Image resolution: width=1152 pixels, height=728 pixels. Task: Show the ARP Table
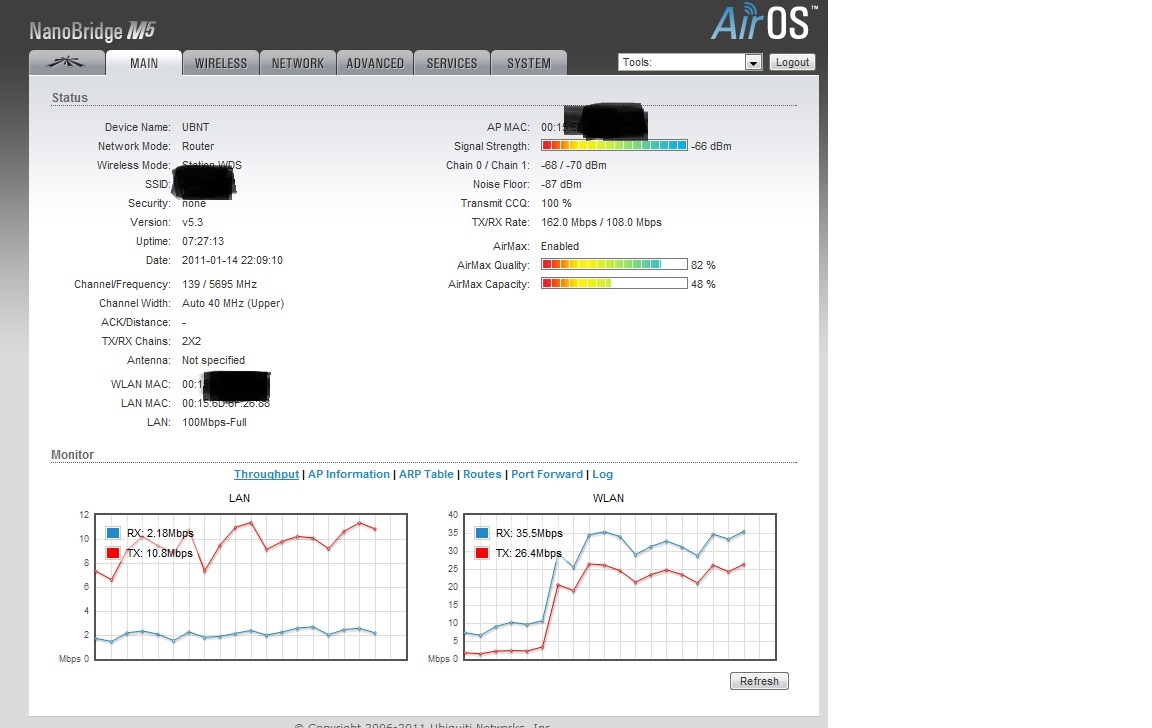(426, 475)
